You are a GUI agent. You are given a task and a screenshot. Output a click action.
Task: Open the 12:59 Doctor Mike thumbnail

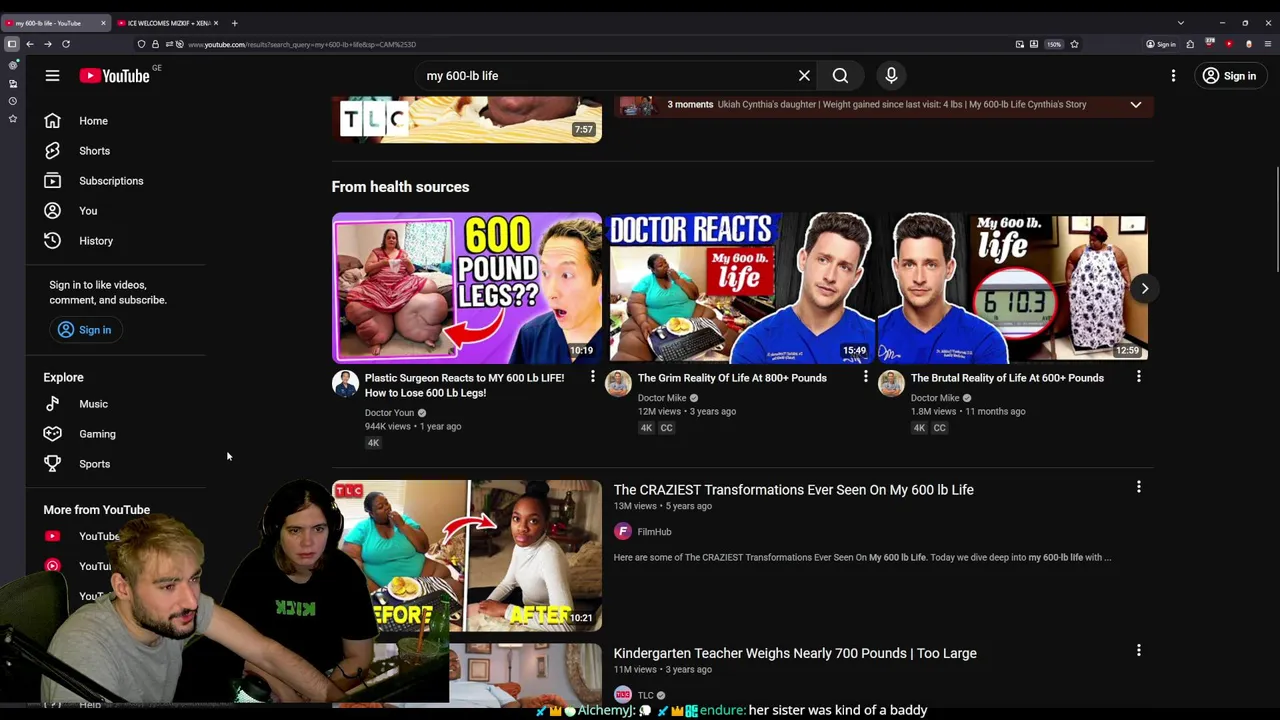coord(1013,288)
